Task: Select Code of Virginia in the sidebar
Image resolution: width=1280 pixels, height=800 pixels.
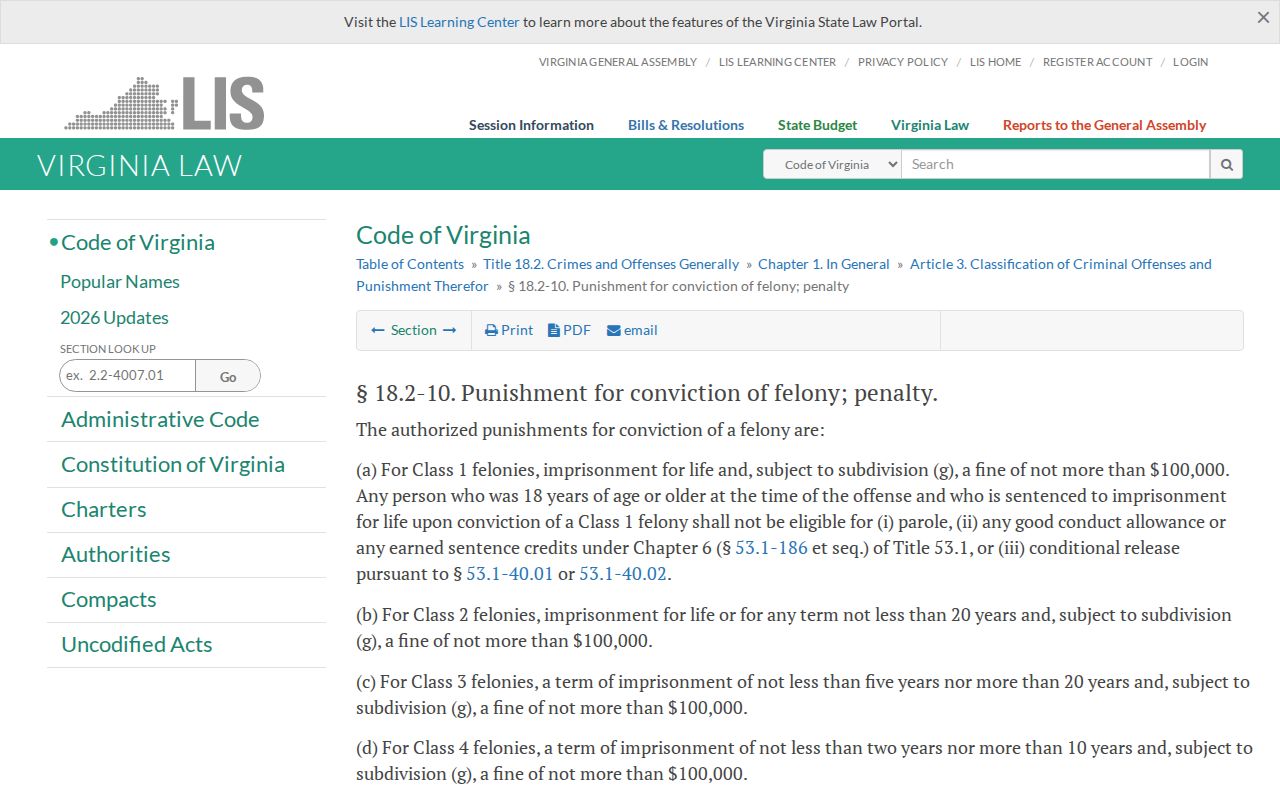Action: click(x=138, y=243)
